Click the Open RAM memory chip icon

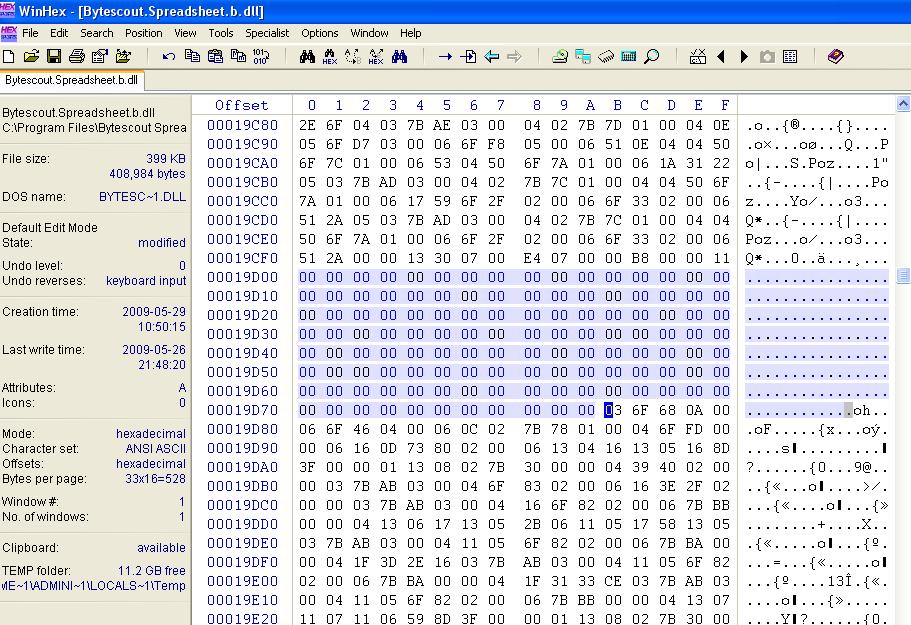pos(606,56)
